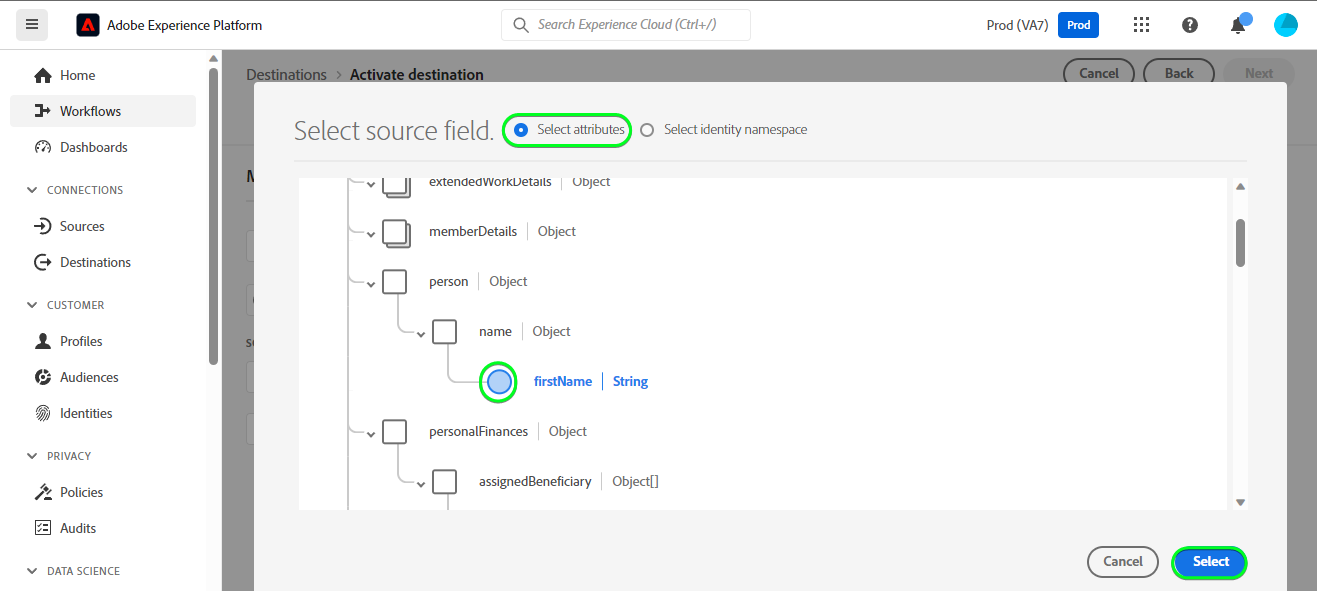Click the Audiences icon in sidebar
Viewport: 1317px width, 591px height.
pyautogui.click(x=43, y=377)
